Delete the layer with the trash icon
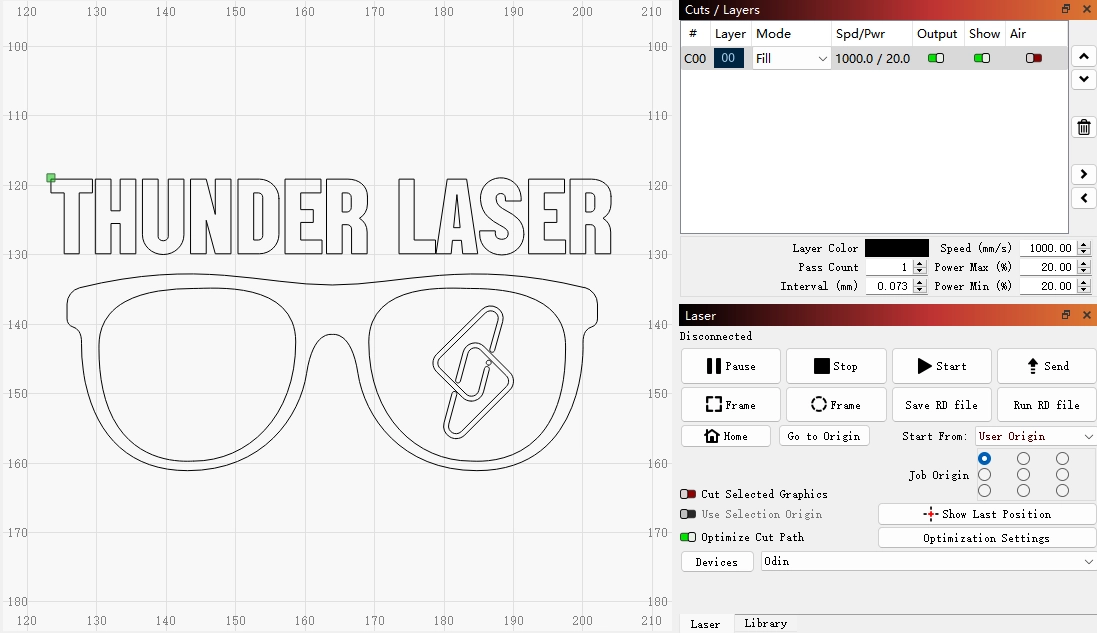 coord(1084,127)
